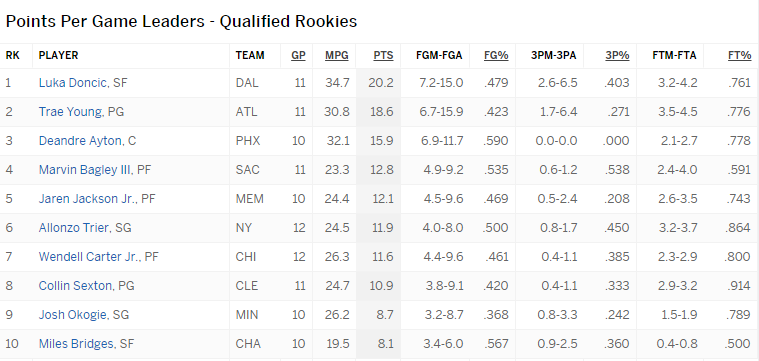Select Allonzo Trier player link
This screenshot has height=361, width=759.
pyautogui.click(x=74, y=228)
